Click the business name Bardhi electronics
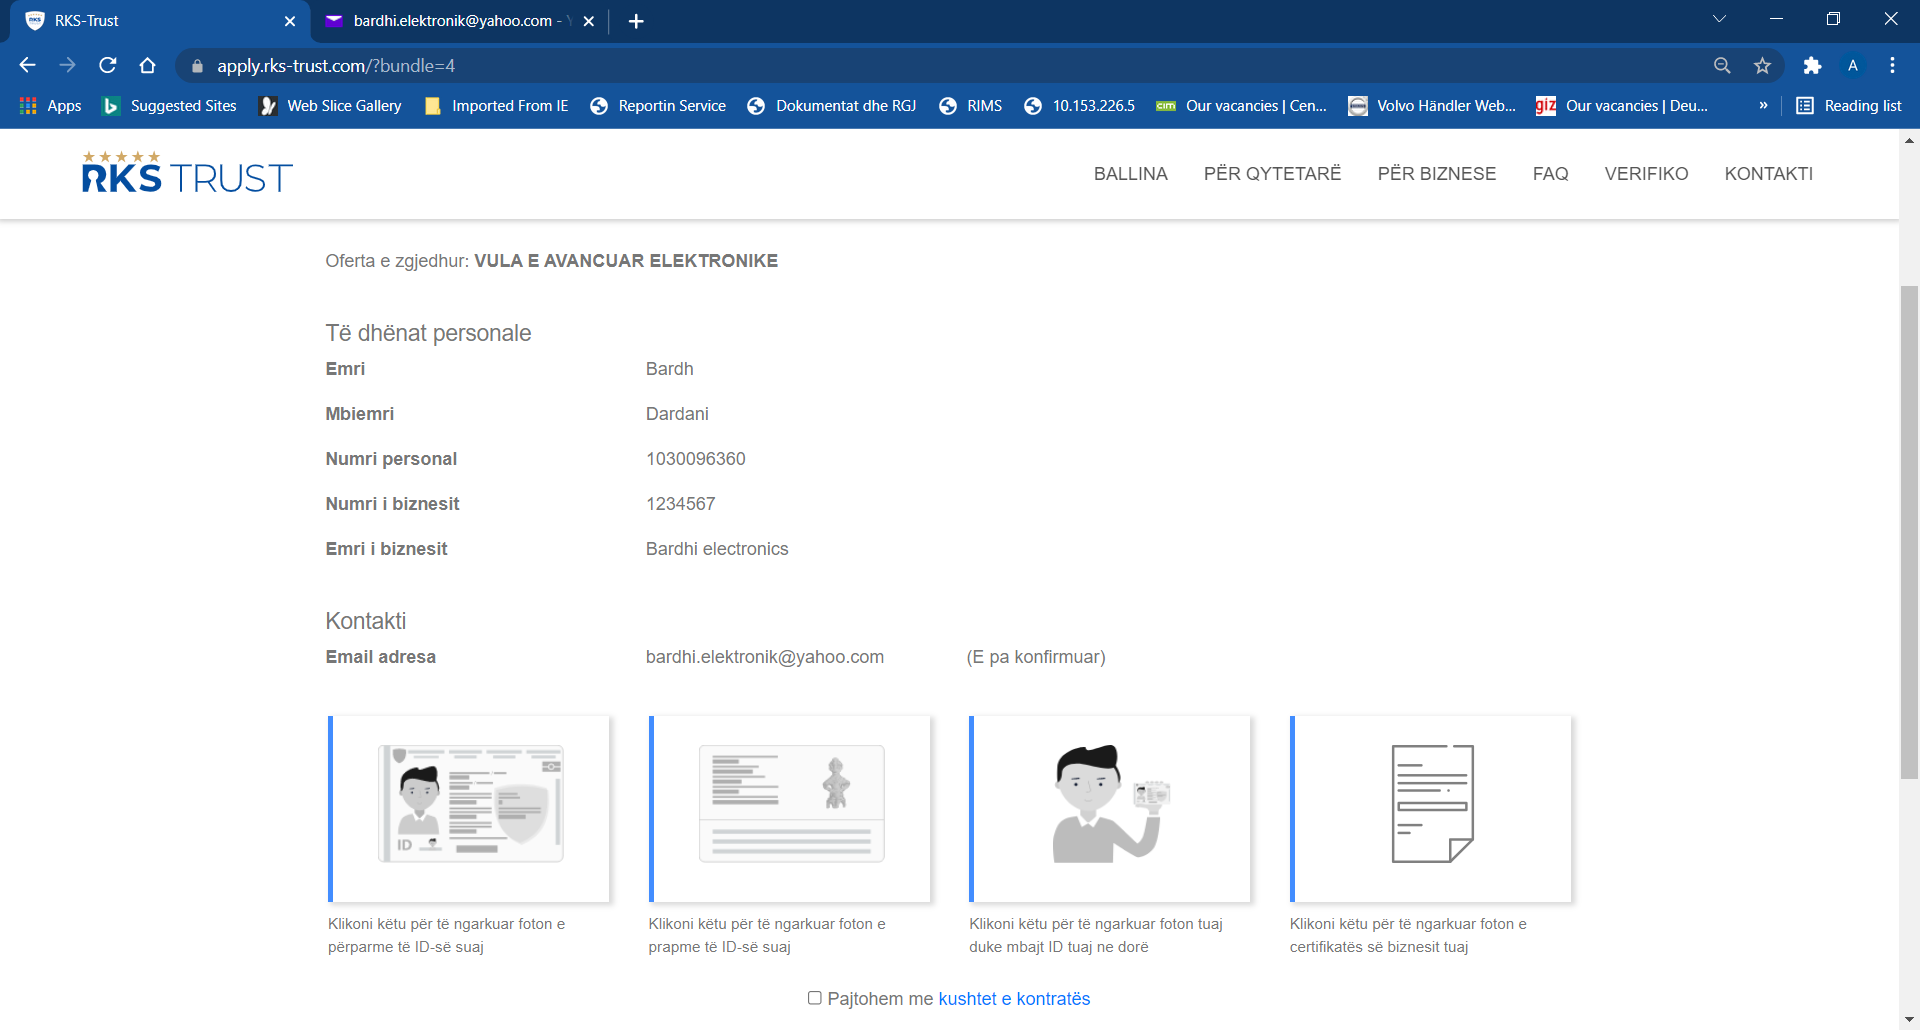1920x1030 pixels. coord(717,549)
